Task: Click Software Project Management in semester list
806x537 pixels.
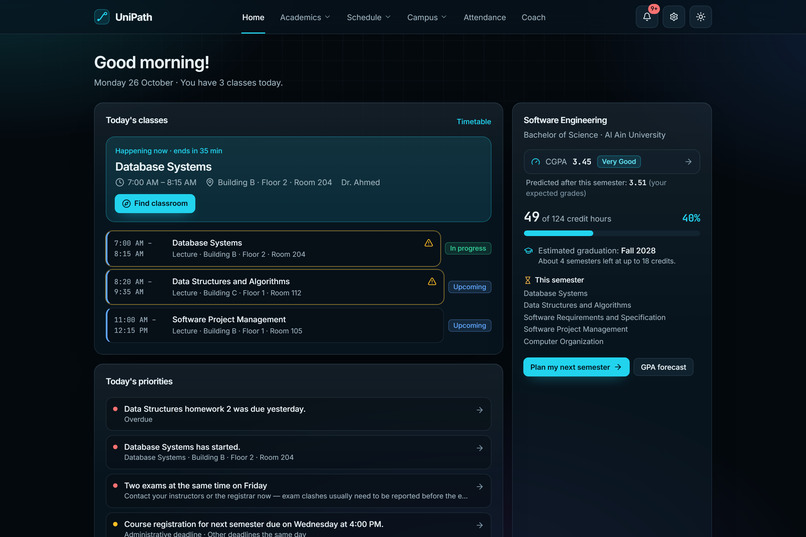Action: [575, 329]
